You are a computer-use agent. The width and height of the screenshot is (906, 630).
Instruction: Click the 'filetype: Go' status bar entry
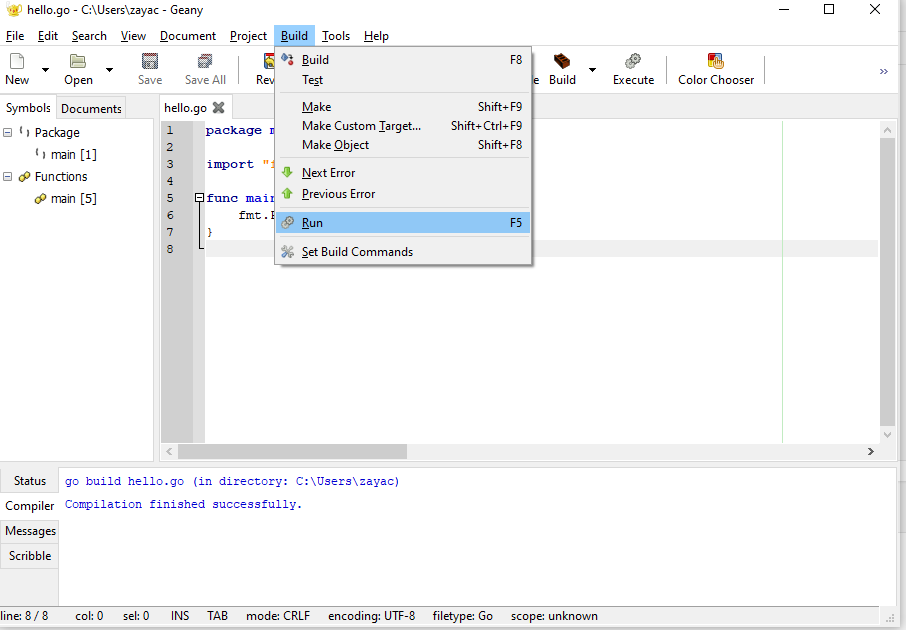(462, 616)
